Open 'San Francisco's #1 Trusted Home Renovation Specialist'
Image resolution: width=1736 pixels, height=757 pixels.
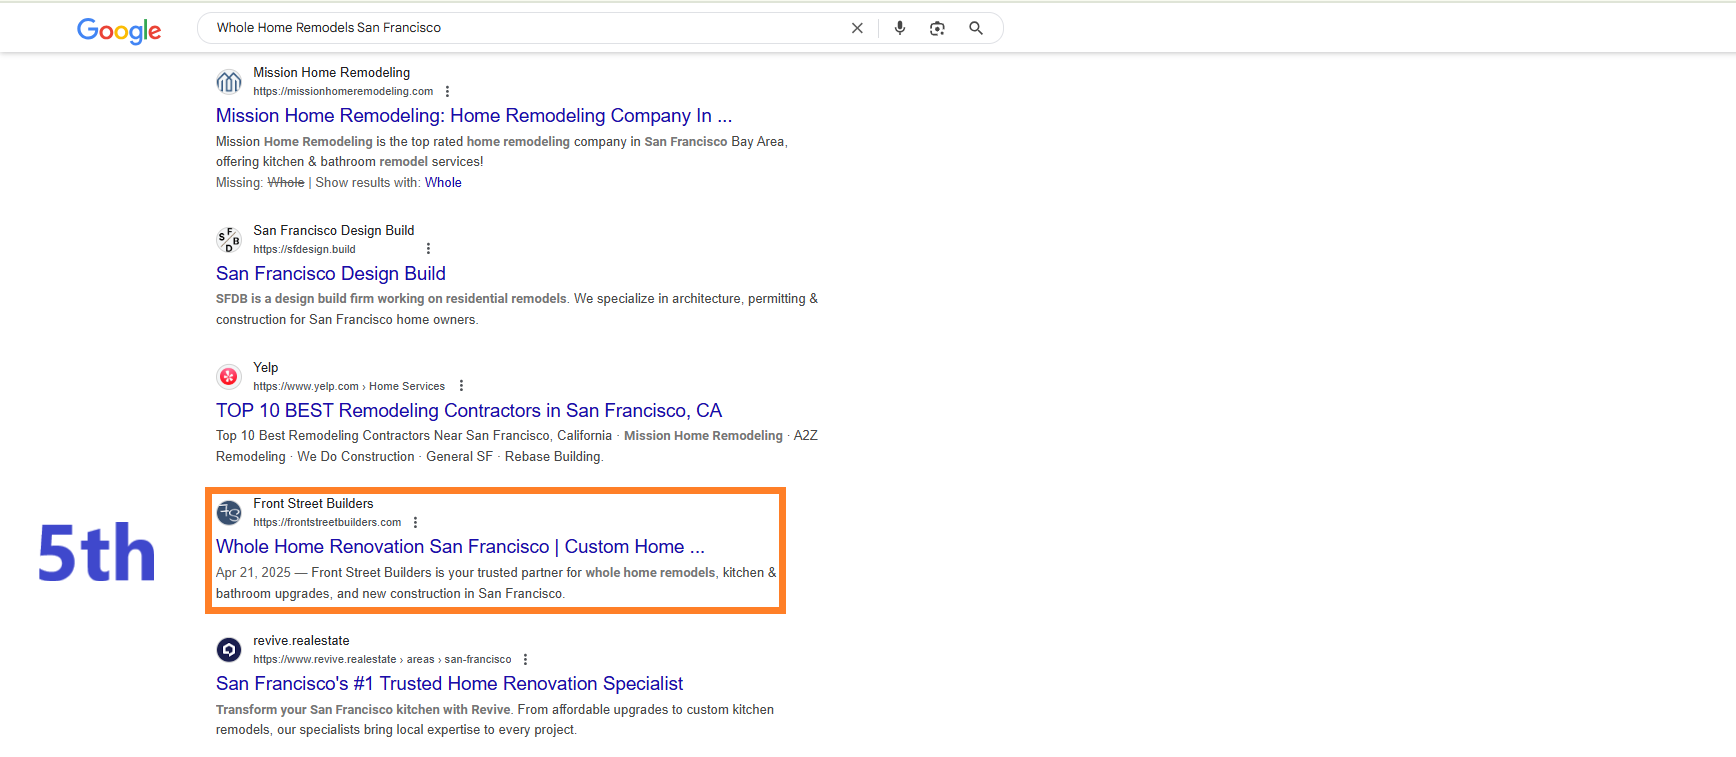(x=450, y=684)
